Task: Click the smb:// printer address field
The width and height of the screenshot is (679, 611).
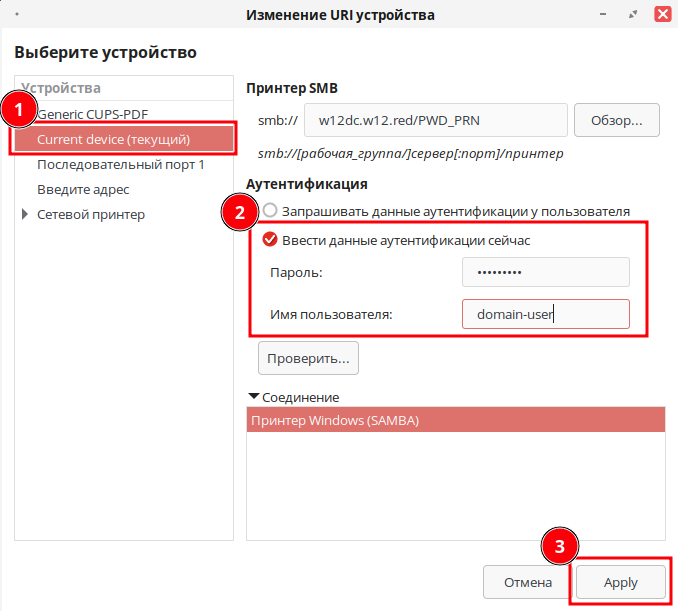Action: coord(435,120)
